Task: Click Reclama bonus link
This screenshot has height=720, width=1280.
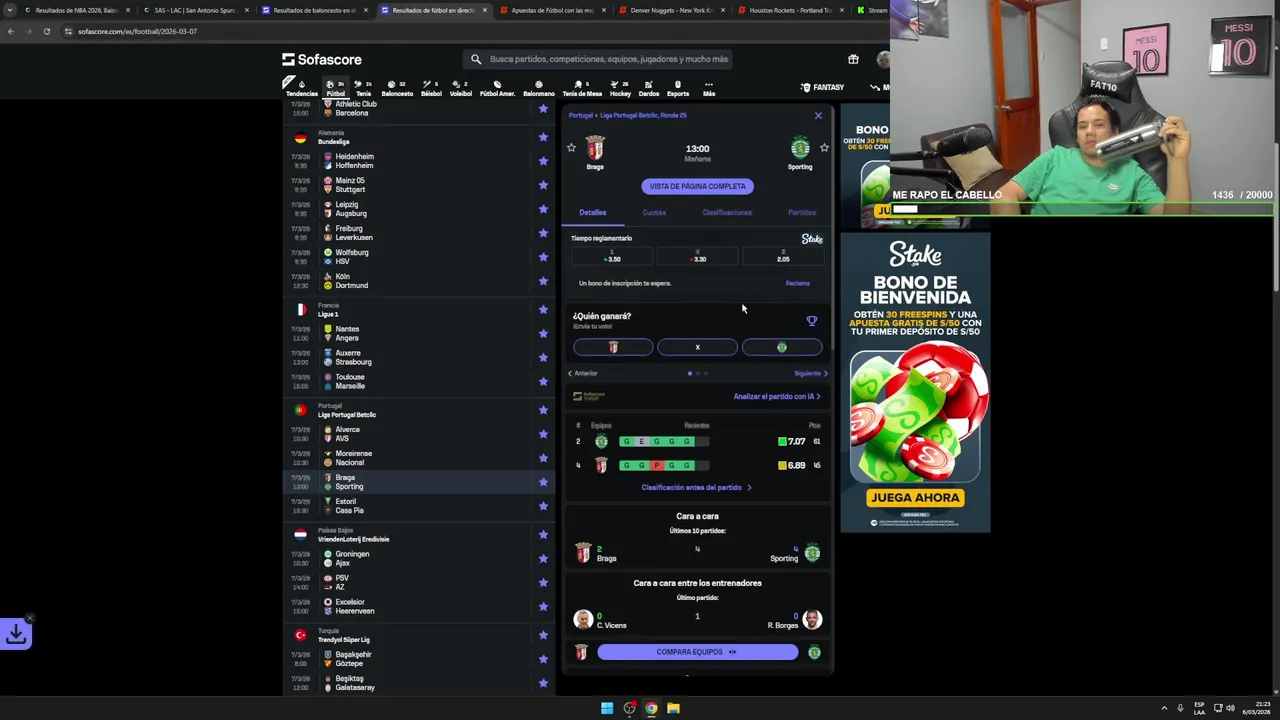Action: [x=797, y=283]
